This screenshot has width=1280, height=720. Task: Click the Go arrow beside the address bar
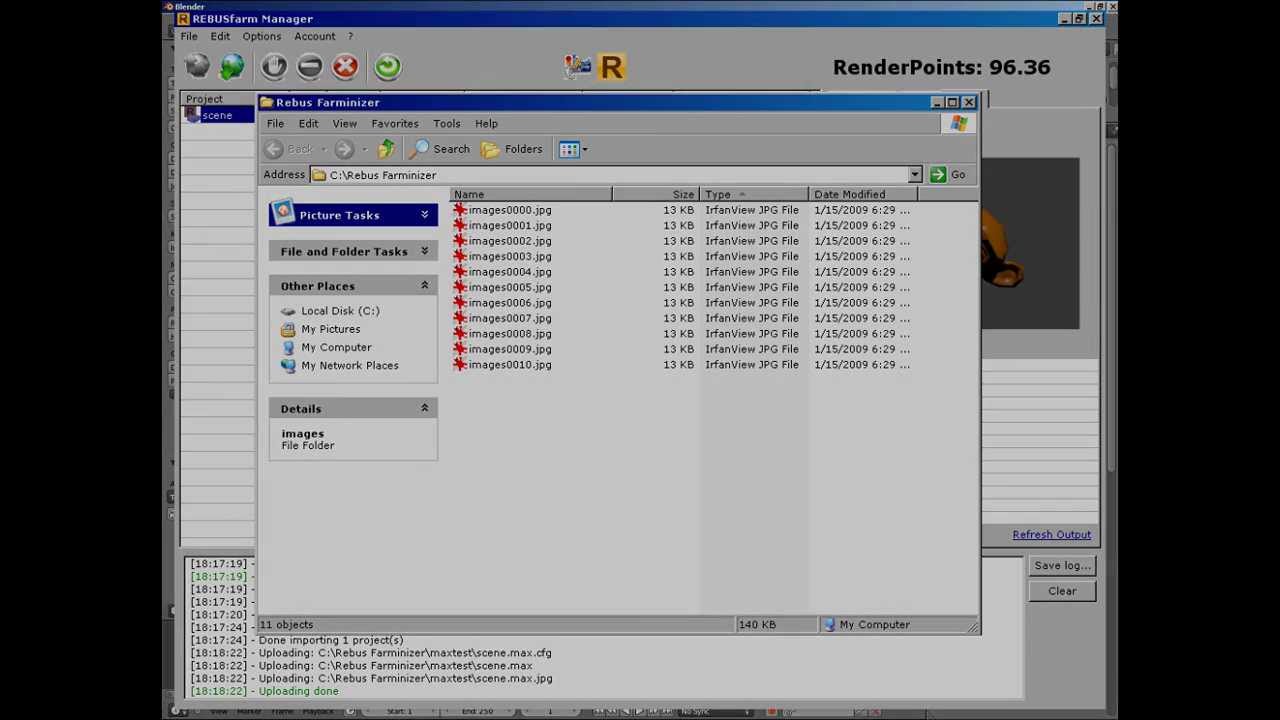coord(937,175)
